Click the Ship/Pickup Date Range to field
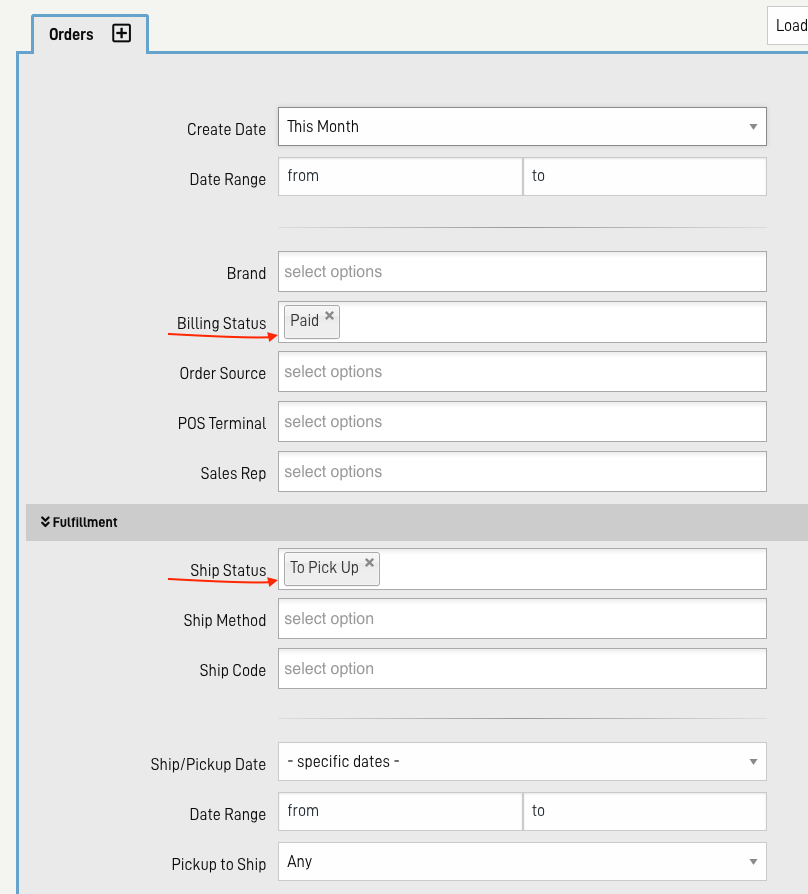Screen dimensions: 808x894 [x=645, y=811]
